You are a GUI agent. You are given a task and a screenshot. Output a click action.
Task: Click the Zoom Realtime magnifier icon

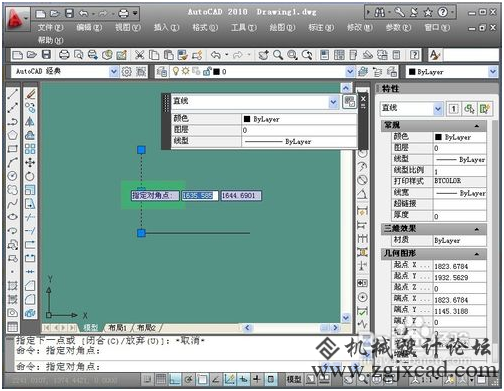[278, 55]
